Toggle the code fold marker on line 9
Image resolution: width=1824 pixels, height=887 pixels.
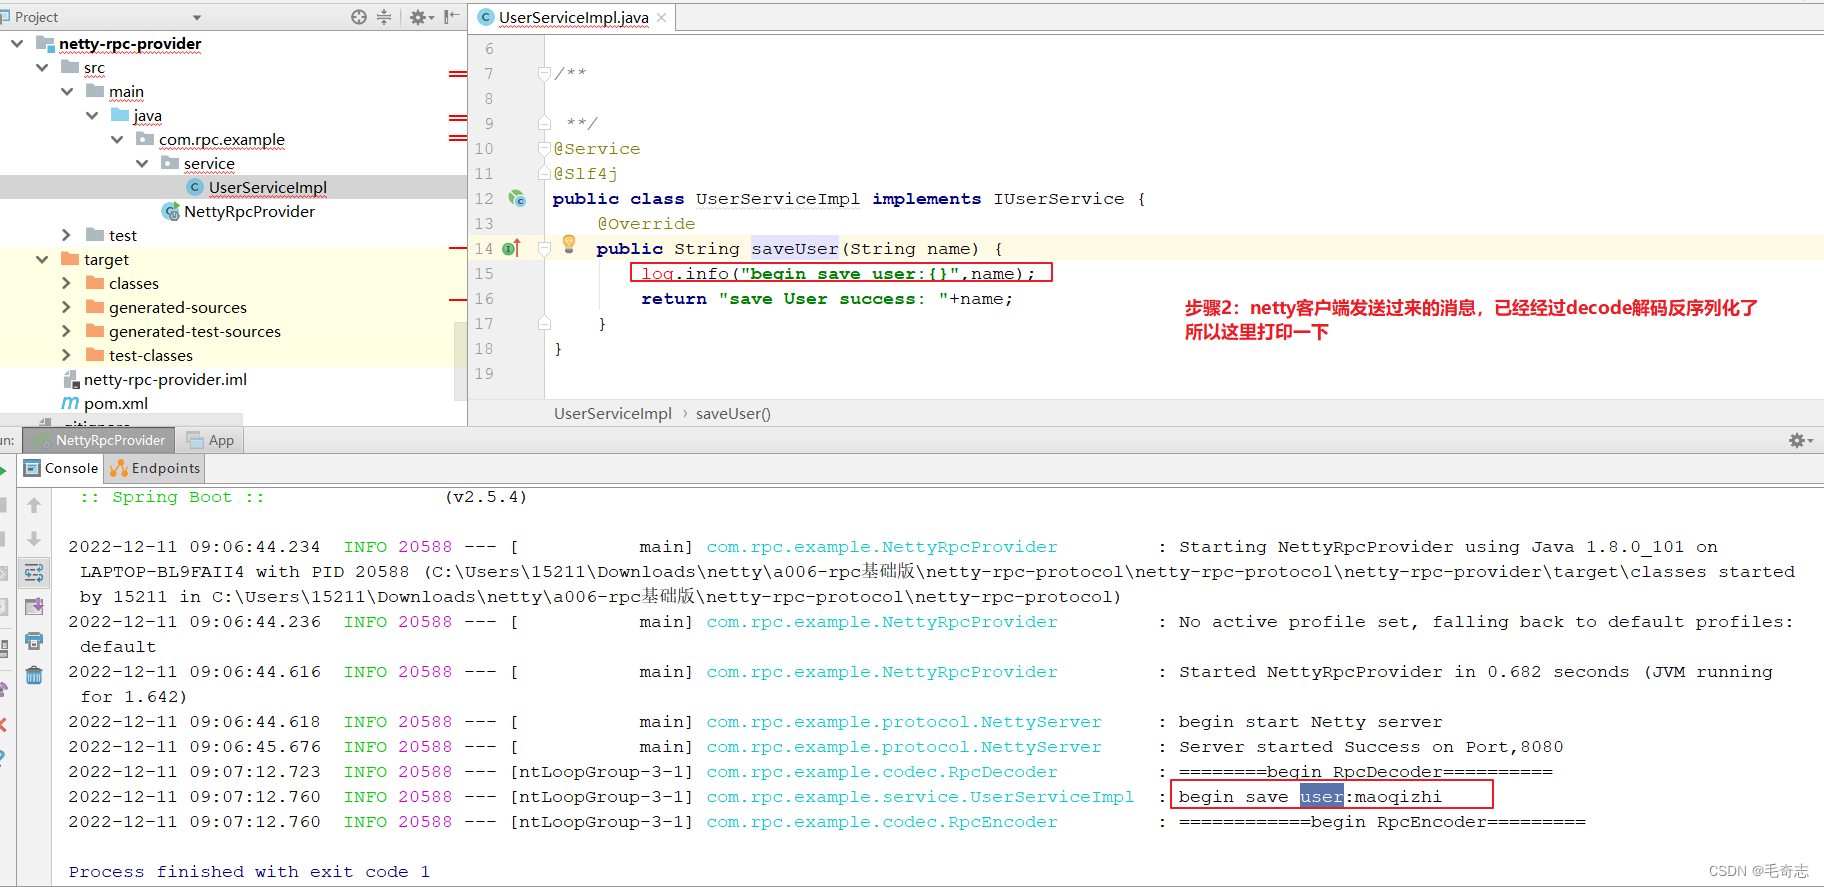pos(544,123)
